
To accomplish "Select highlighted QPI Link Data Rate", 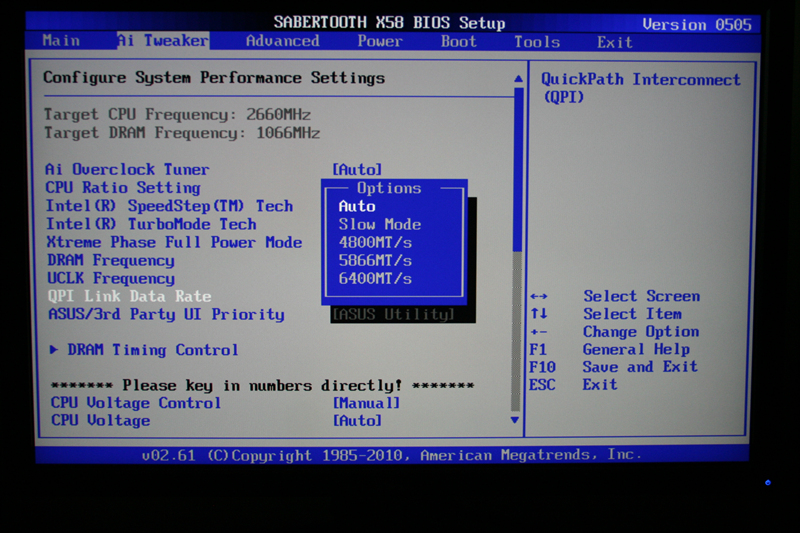I will coord(129,296).
